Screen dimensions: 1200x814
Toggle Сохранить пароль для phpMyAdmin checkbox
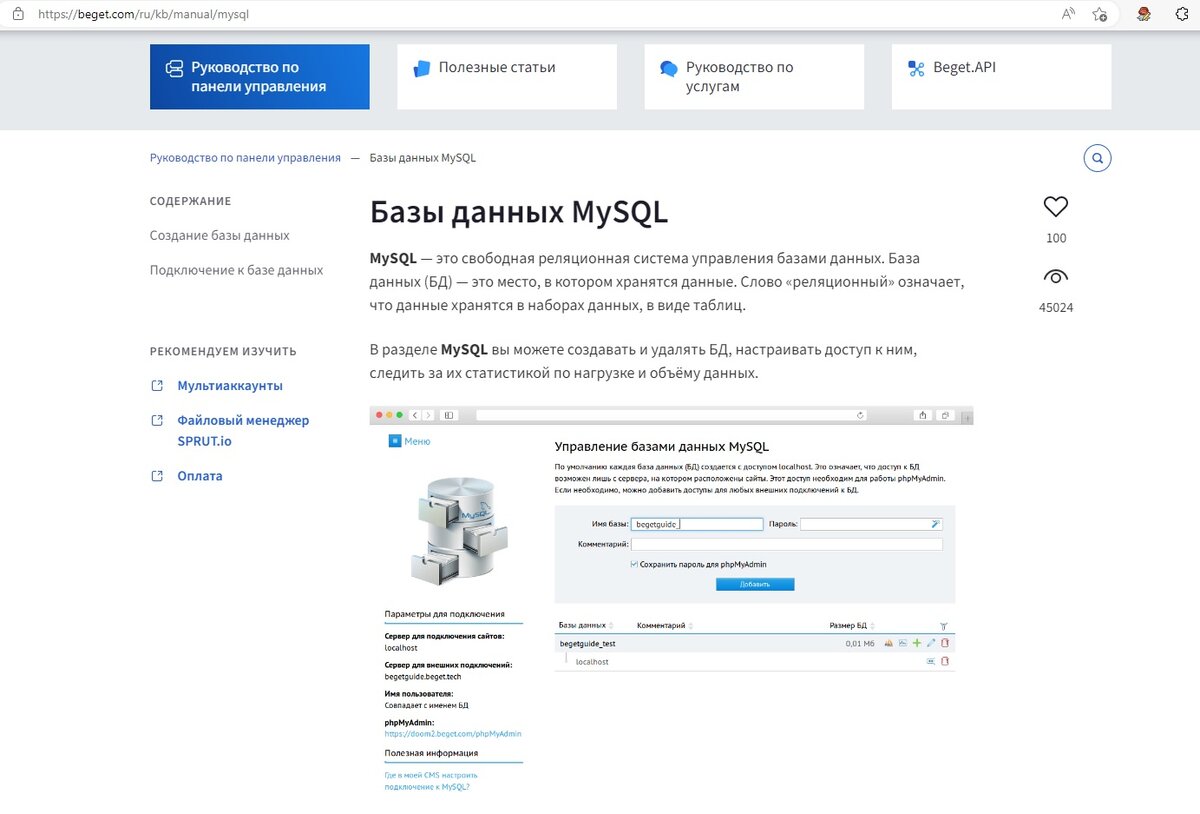point(634,564)
